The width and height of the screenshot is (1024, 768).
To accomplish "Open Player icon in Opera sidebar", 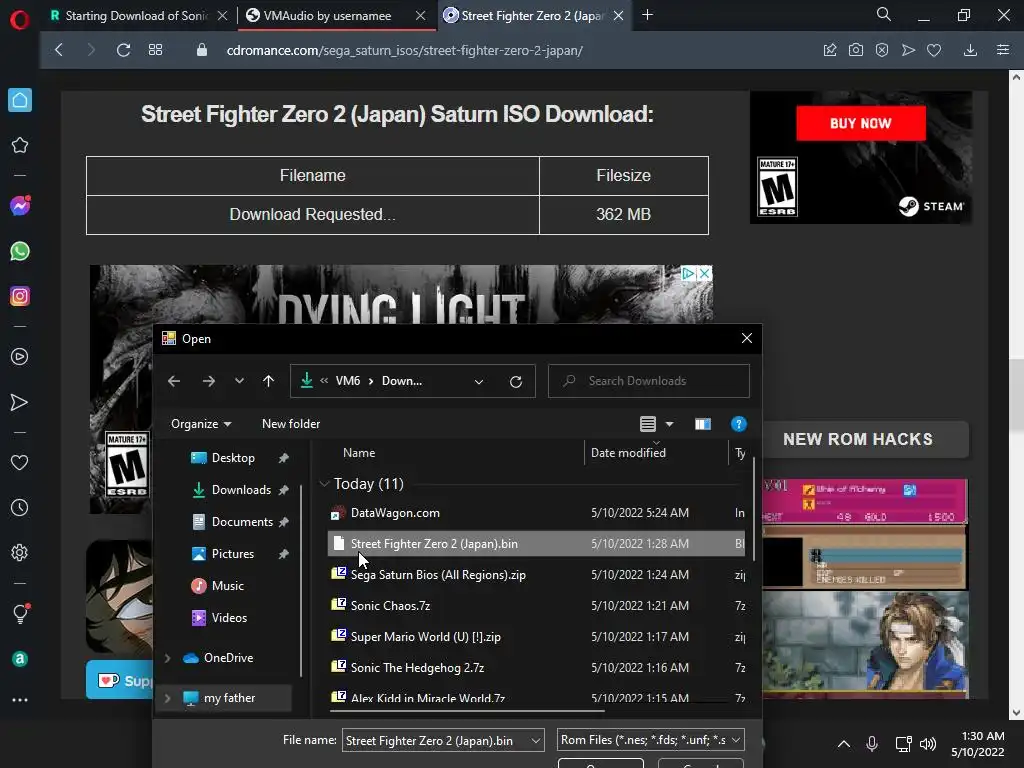I will point(20,357).
